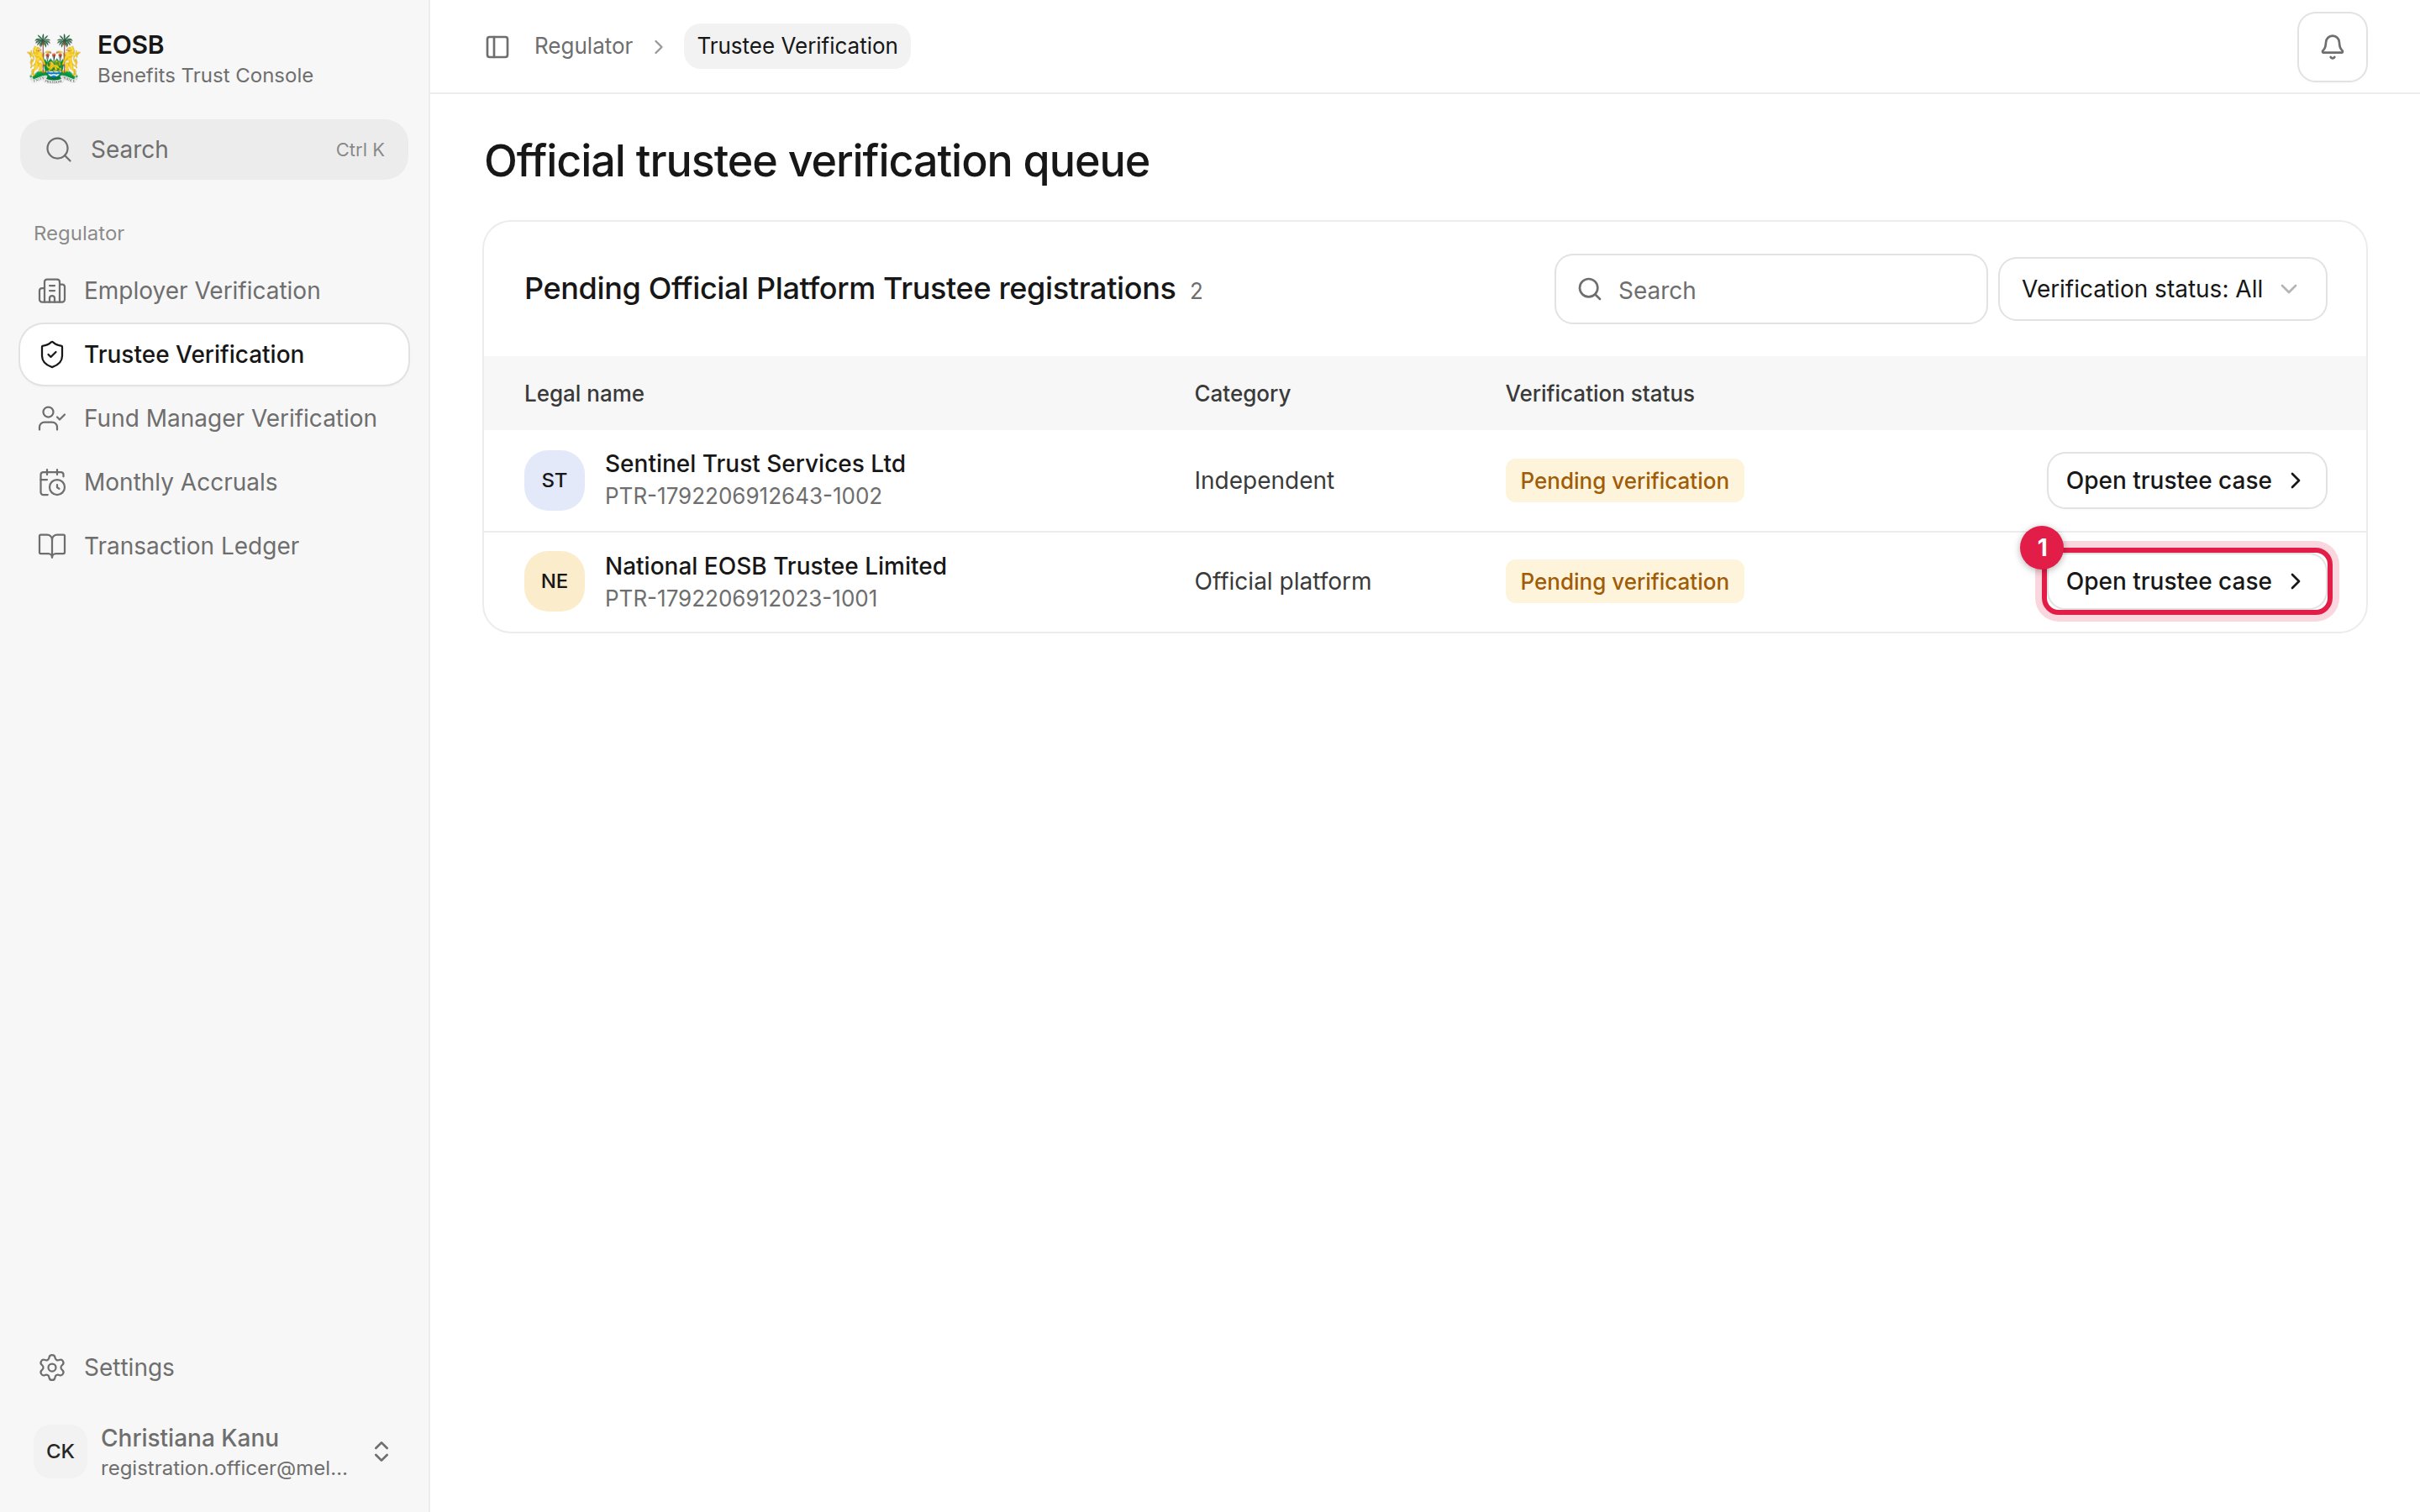The width and height of the screenshot is (2420, 1512).
Task: Open the Transaction Ledger
Action: 214,546
